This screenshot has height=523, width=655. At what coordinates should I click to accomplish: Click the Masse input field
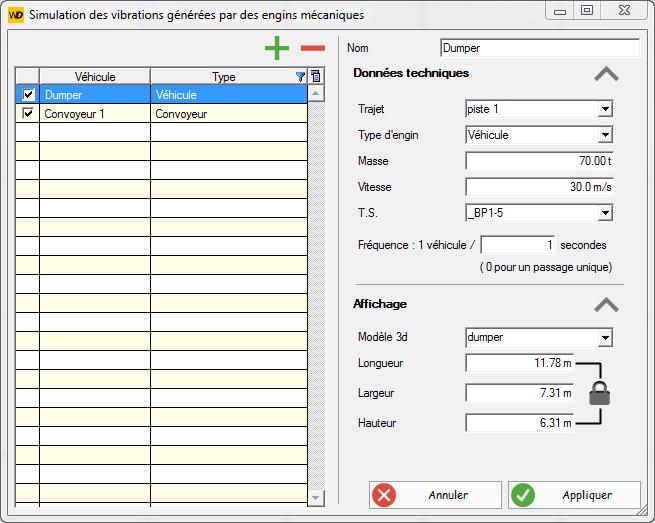tap(539, 161)
